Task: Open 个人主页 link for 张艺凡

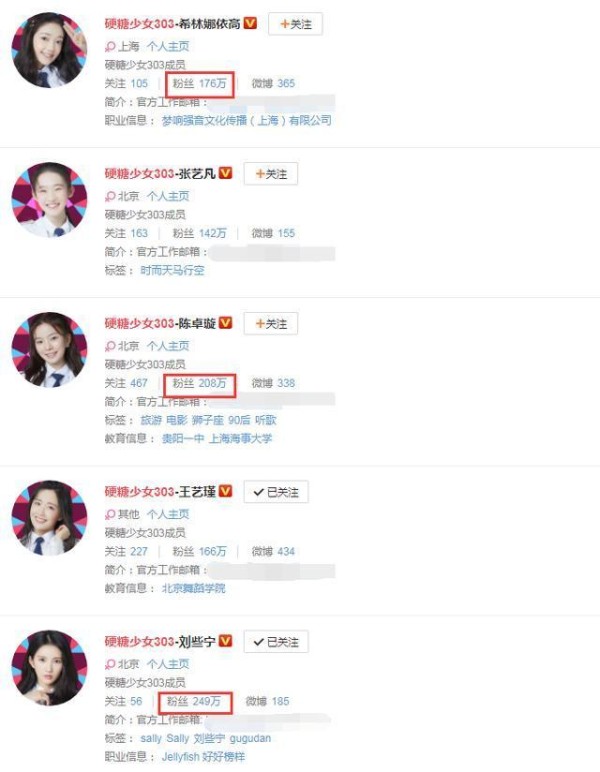Action: tap(168, 196)
